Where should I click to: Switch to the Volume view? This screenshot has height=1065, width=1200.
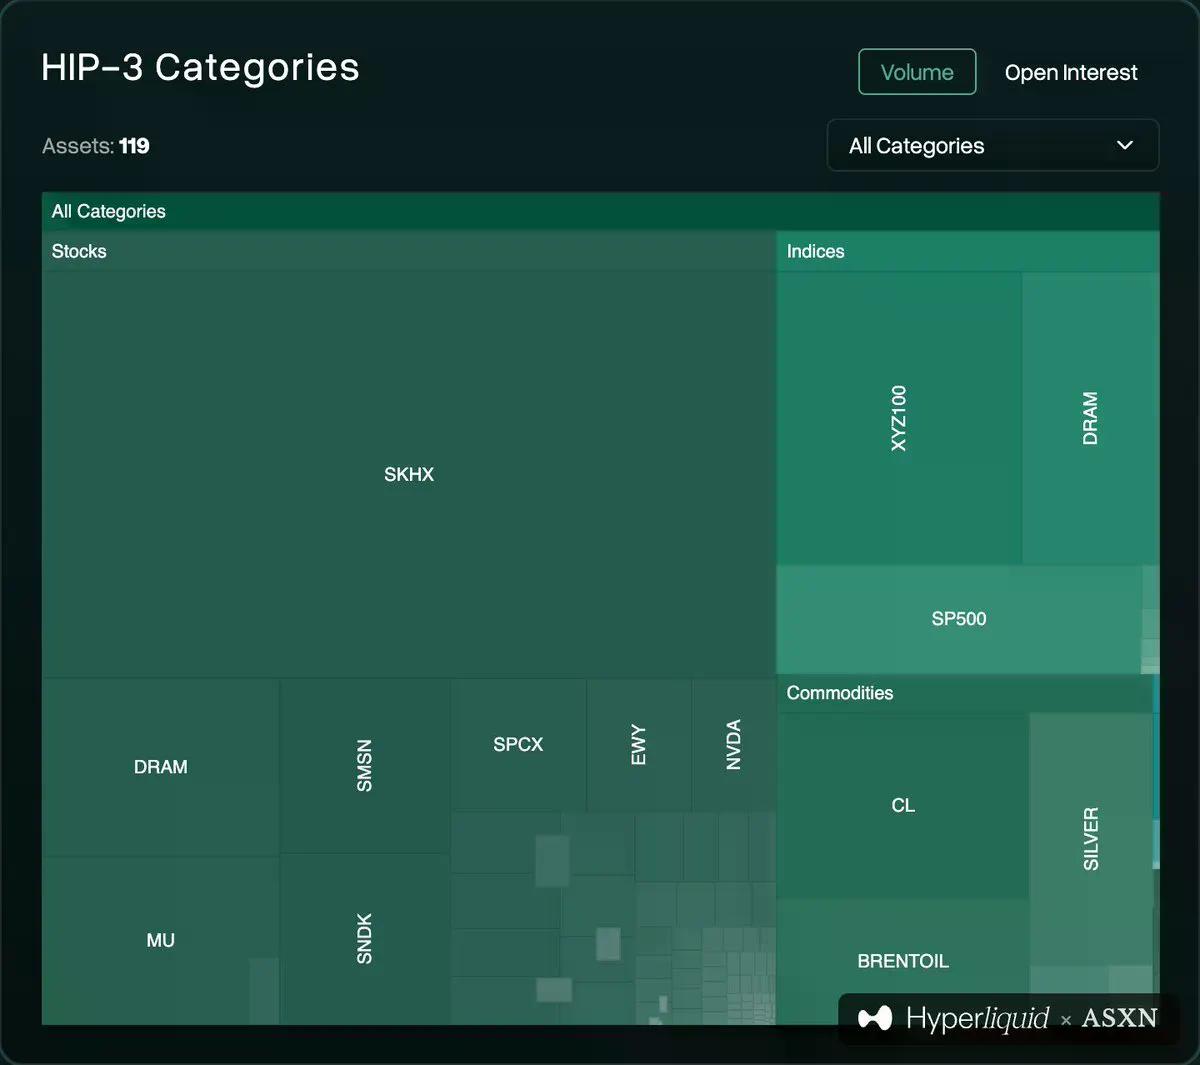pyautogui.click(x=917, y=72)
